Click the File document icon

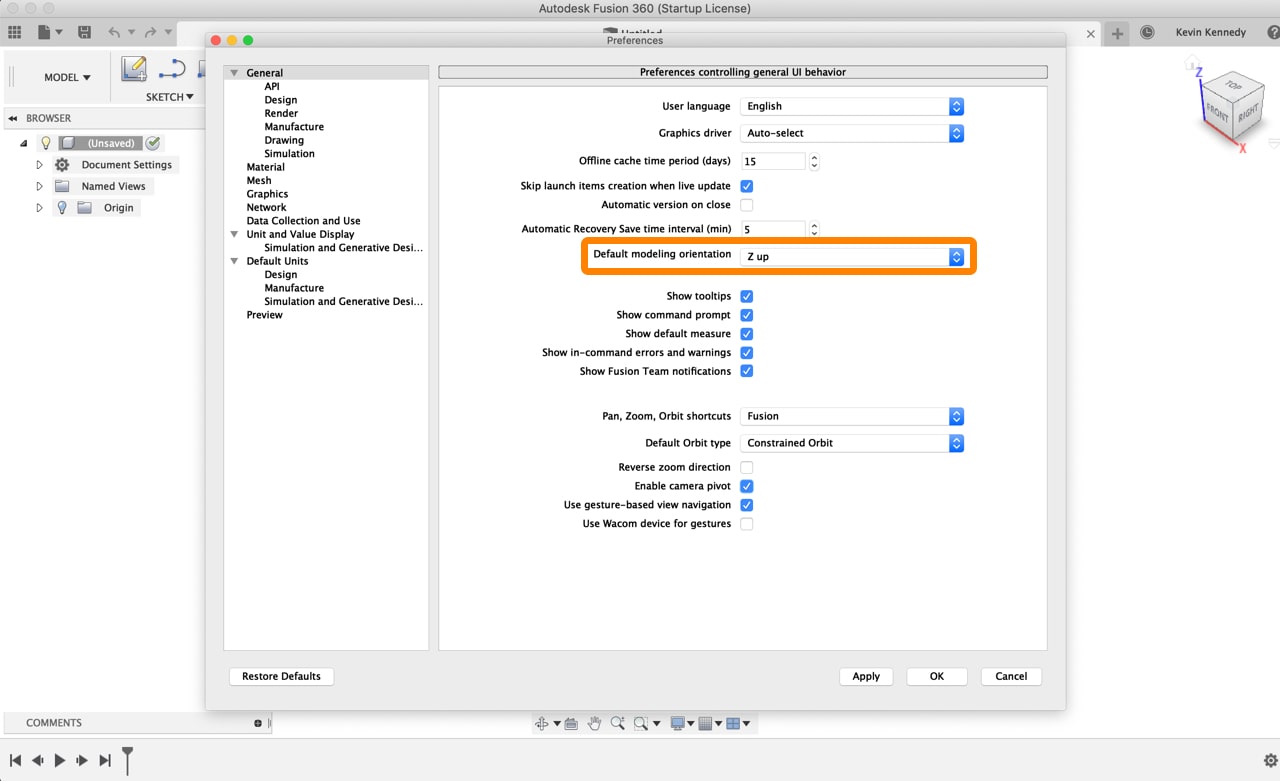(44, 33)
